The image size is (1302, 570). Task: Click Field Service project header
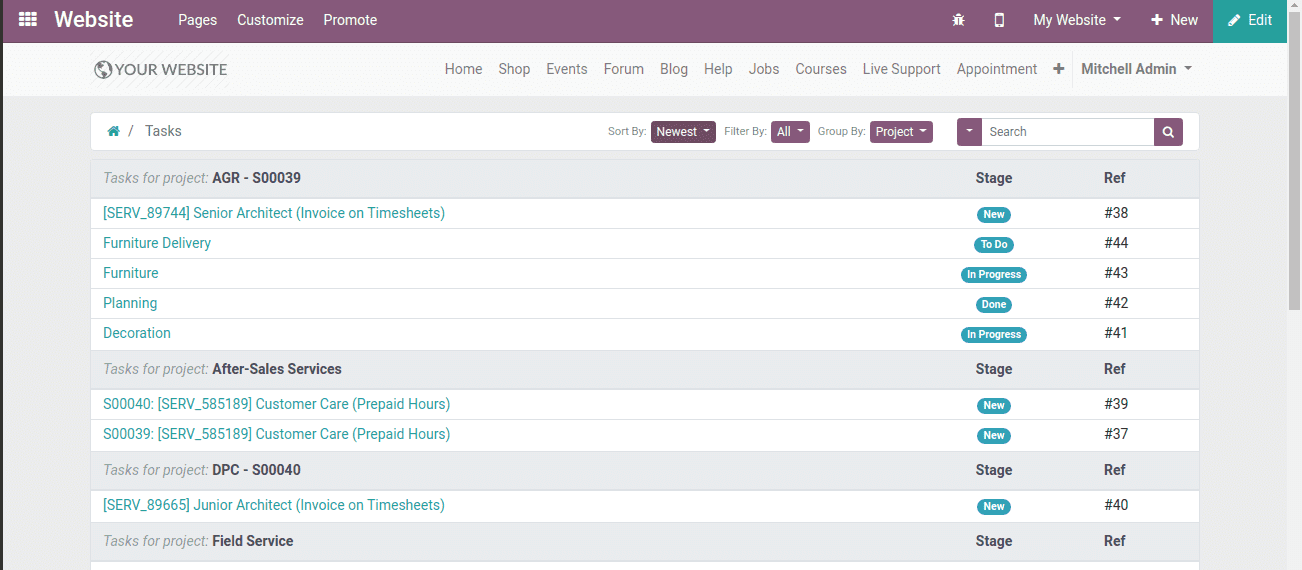pyautogui.click(x=253, y=541)
